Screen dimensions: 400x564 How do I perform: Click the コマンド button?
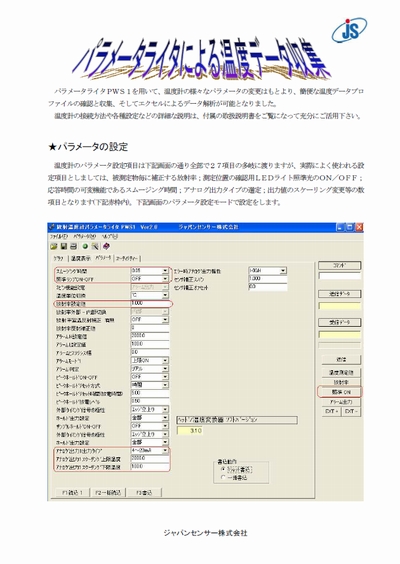coord(340,266)
